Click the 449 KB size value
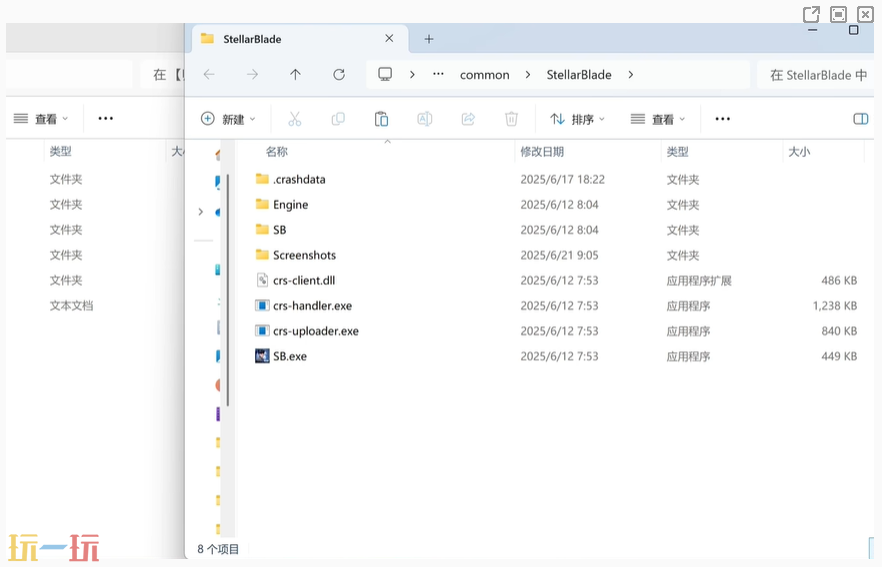Image resolution: width=882 pixels, height=567 pixels. click(x=839, y=356)
